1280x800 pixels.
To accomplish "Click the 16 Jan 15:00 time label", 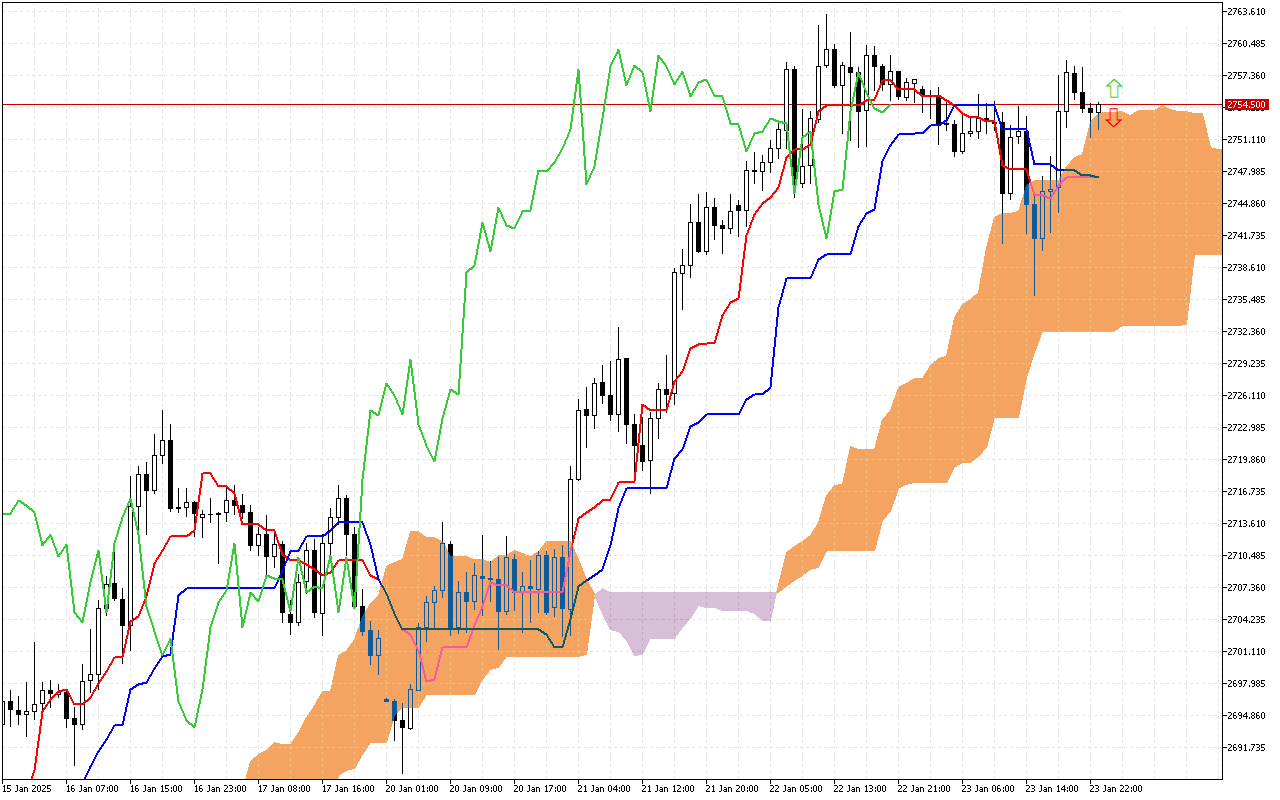I will click(x=155, y=789).
